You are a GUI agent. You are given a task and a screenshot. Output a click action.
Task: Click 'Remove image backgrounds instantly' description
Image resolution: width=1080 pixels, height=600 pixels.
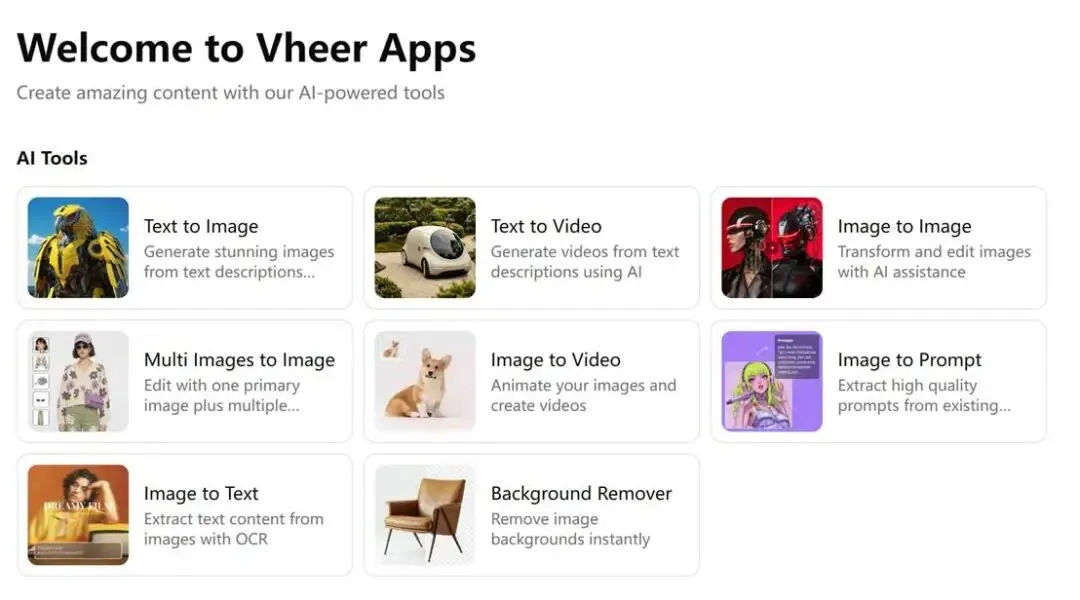(570, 529)
